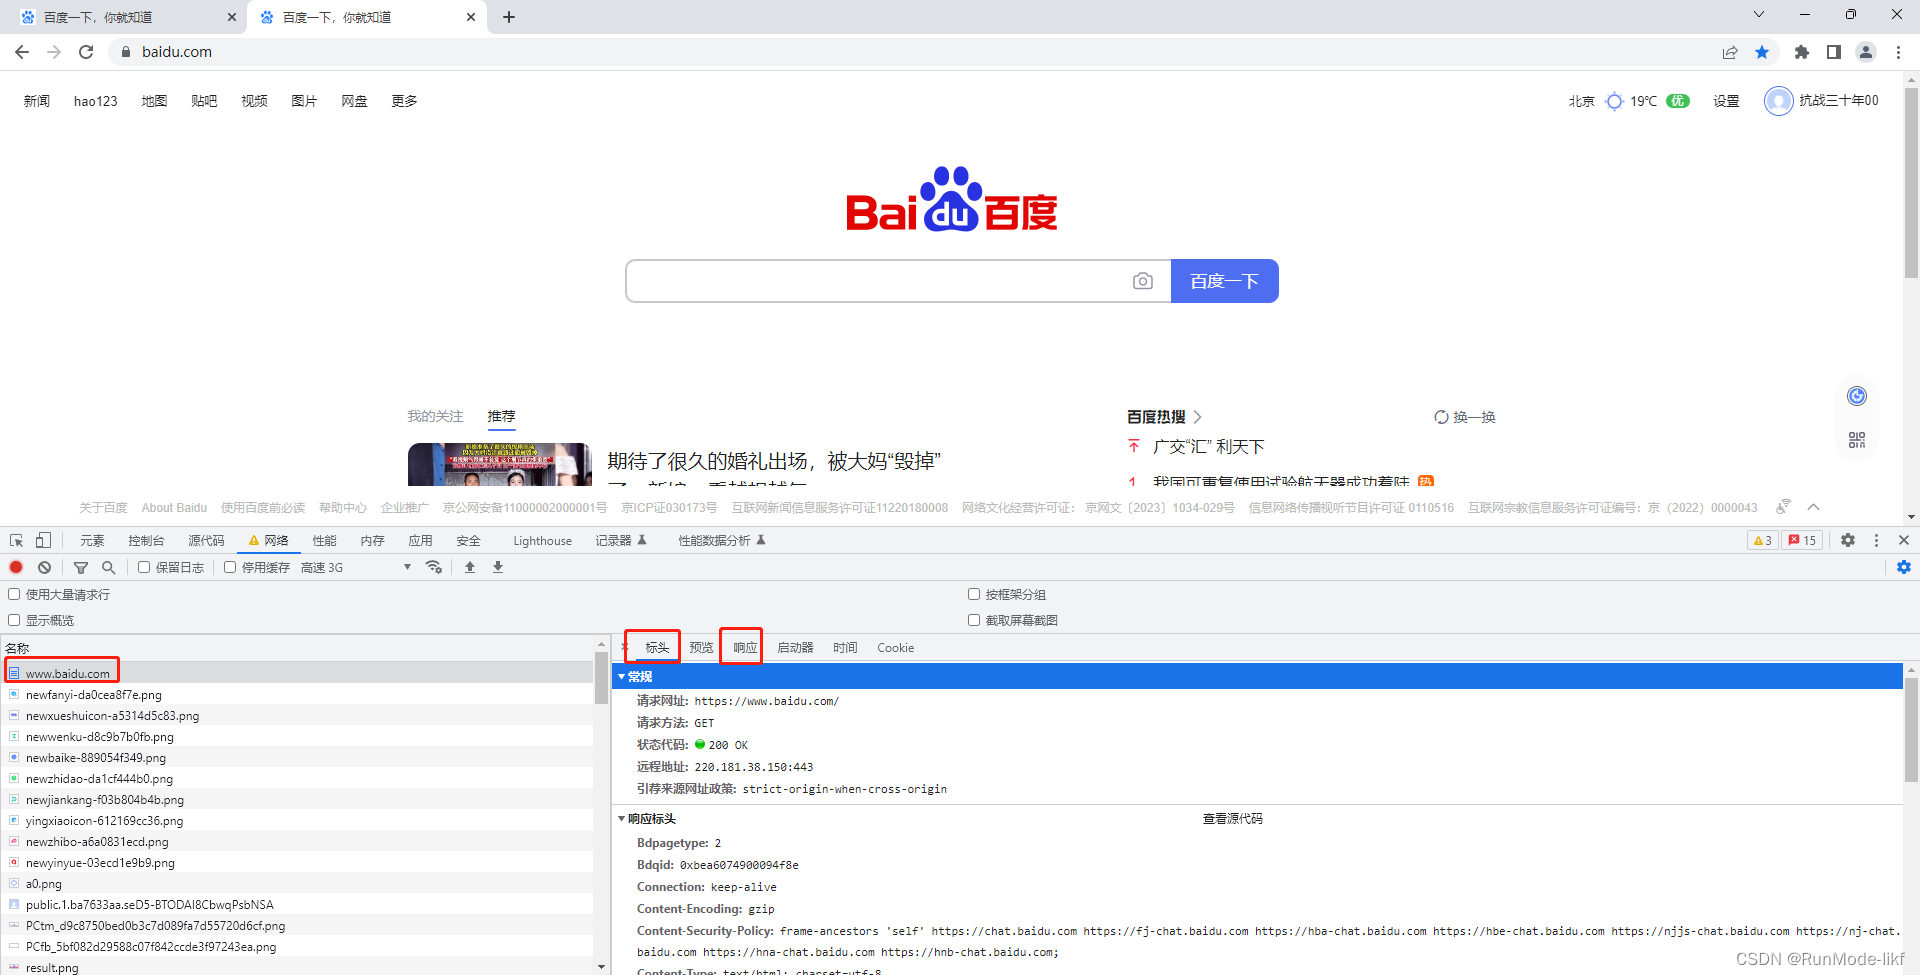Toggle 停用缓存 checkbox
Screen dimensions: 1920x975
(x=230, y=567)
